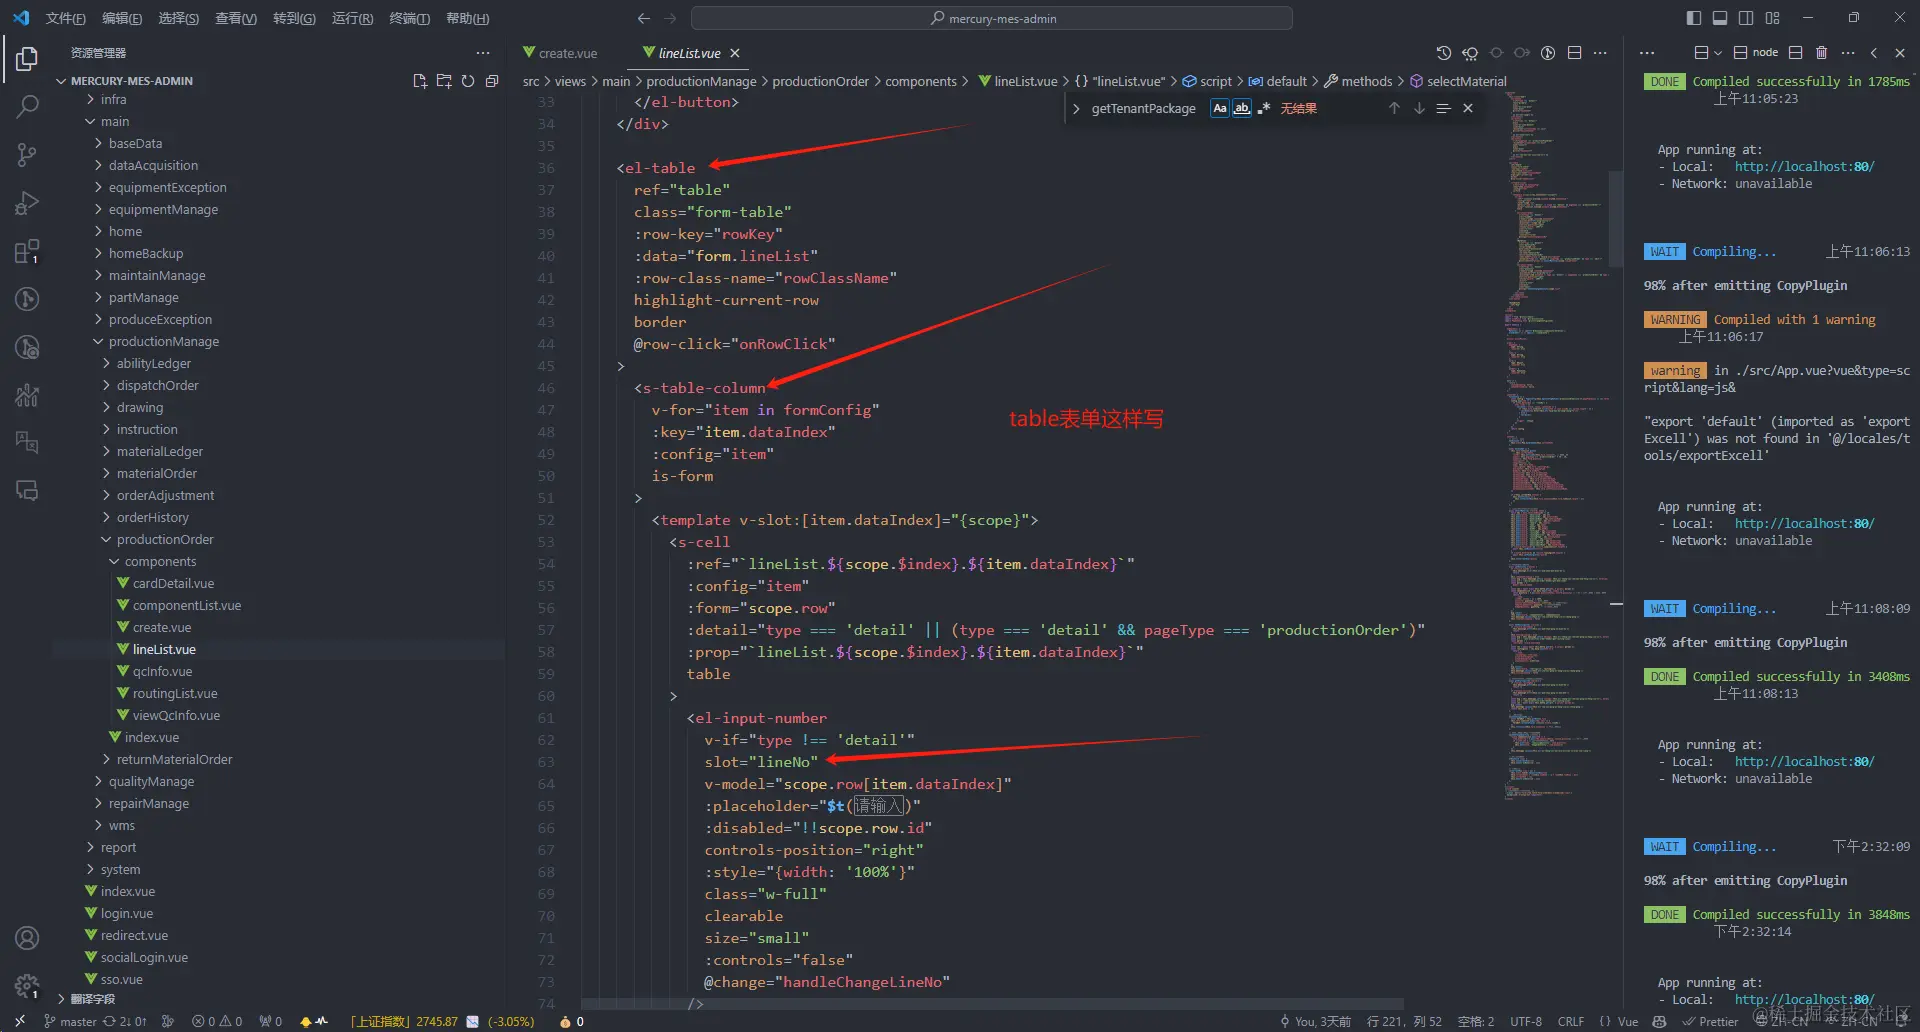Image resolution: width=1920 pixels, height=1032 pixels.
Task: Switch to the create.vue editor tab
Action: tap(567, 53)
